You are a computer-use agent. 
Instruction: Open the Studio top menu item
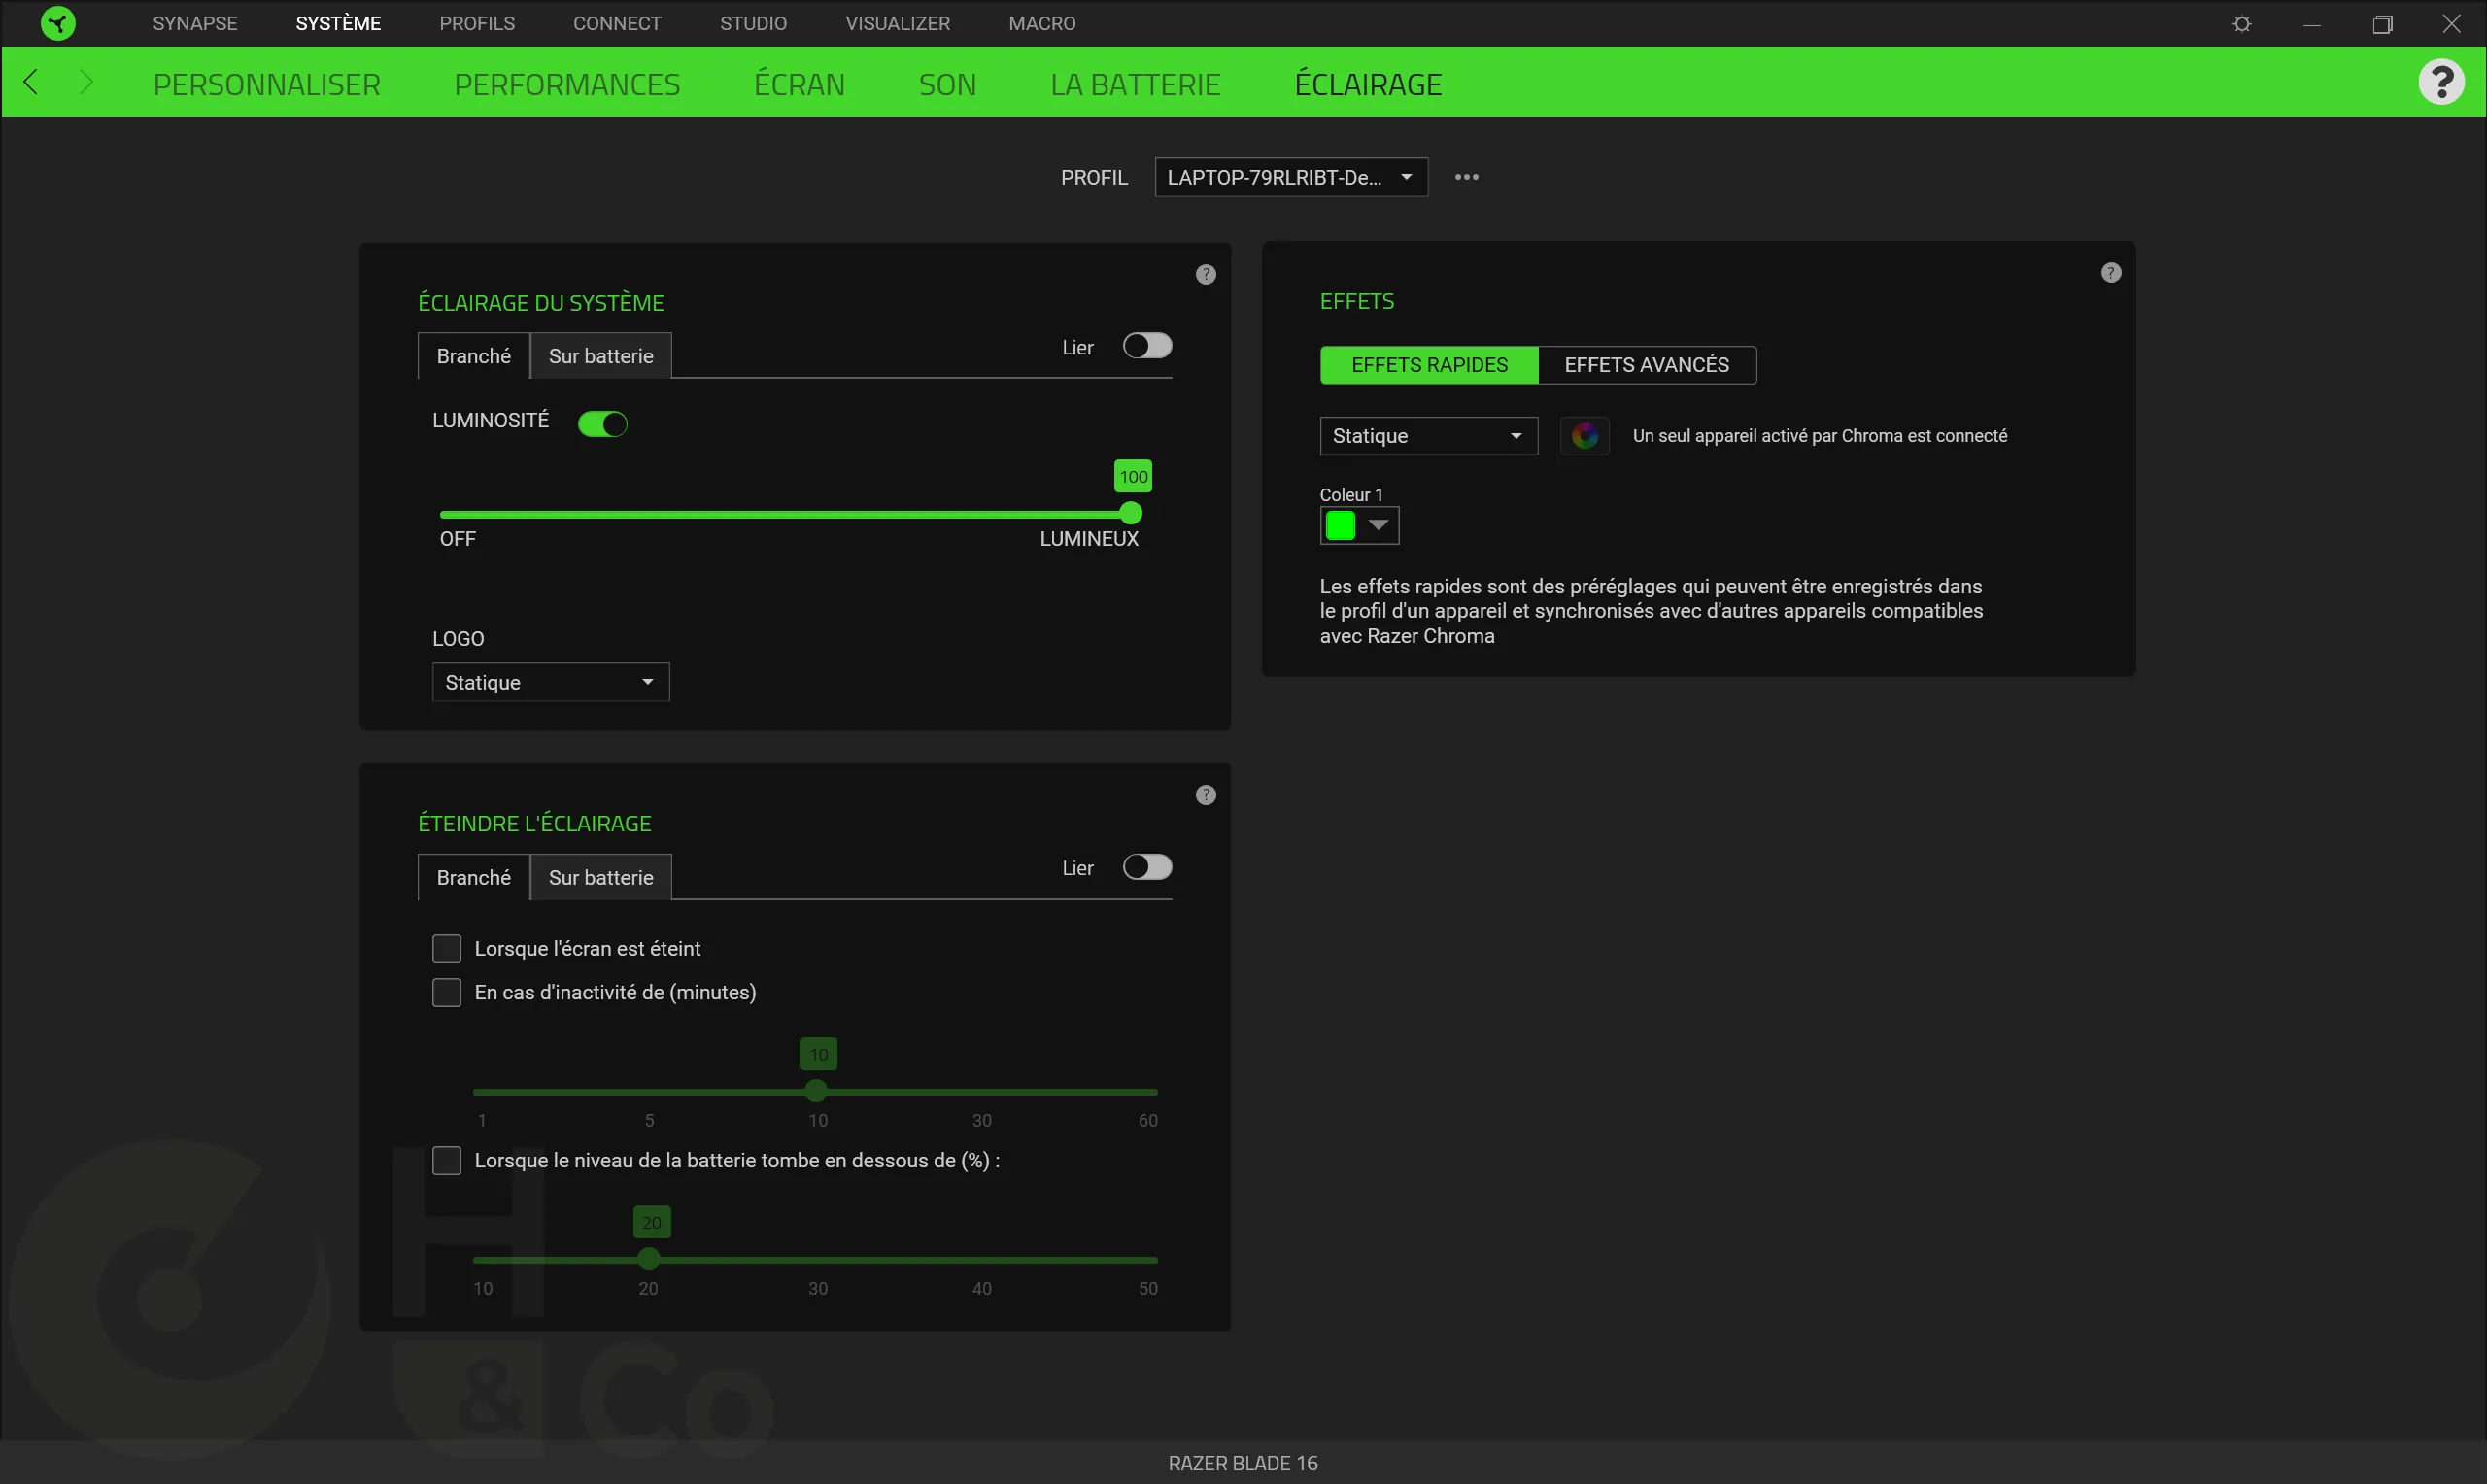coord(753,23)
